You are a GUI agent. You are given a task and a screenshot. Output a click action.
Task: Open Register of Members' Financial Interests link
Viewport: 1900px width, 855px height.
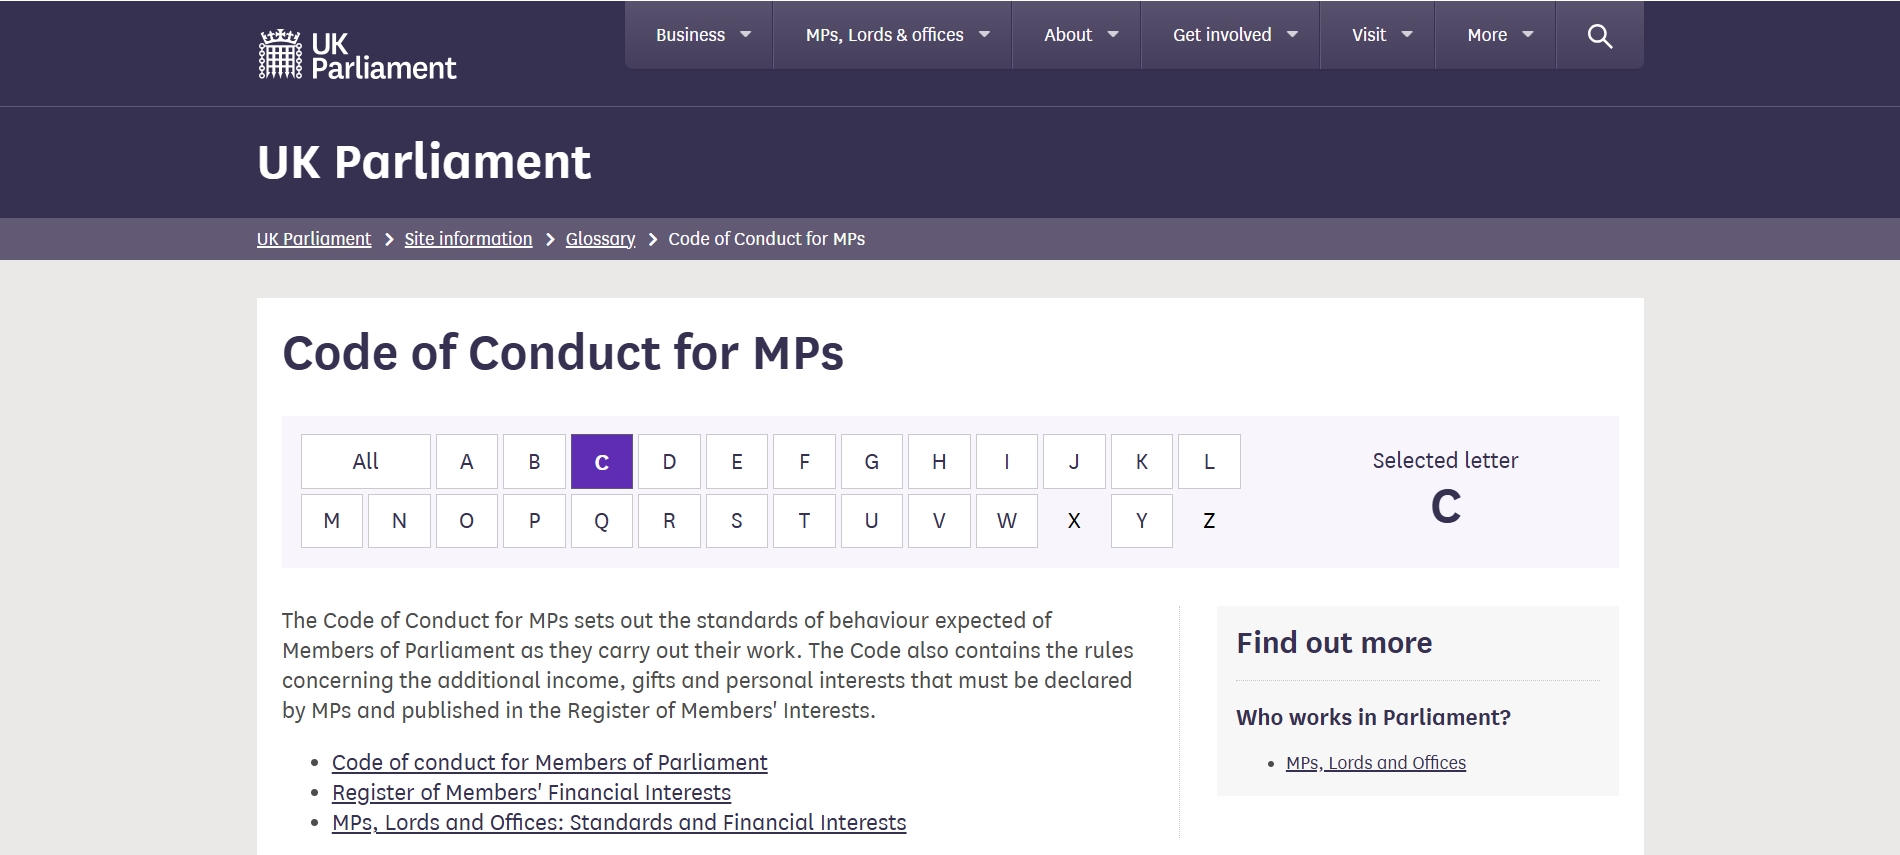point(531,793)
